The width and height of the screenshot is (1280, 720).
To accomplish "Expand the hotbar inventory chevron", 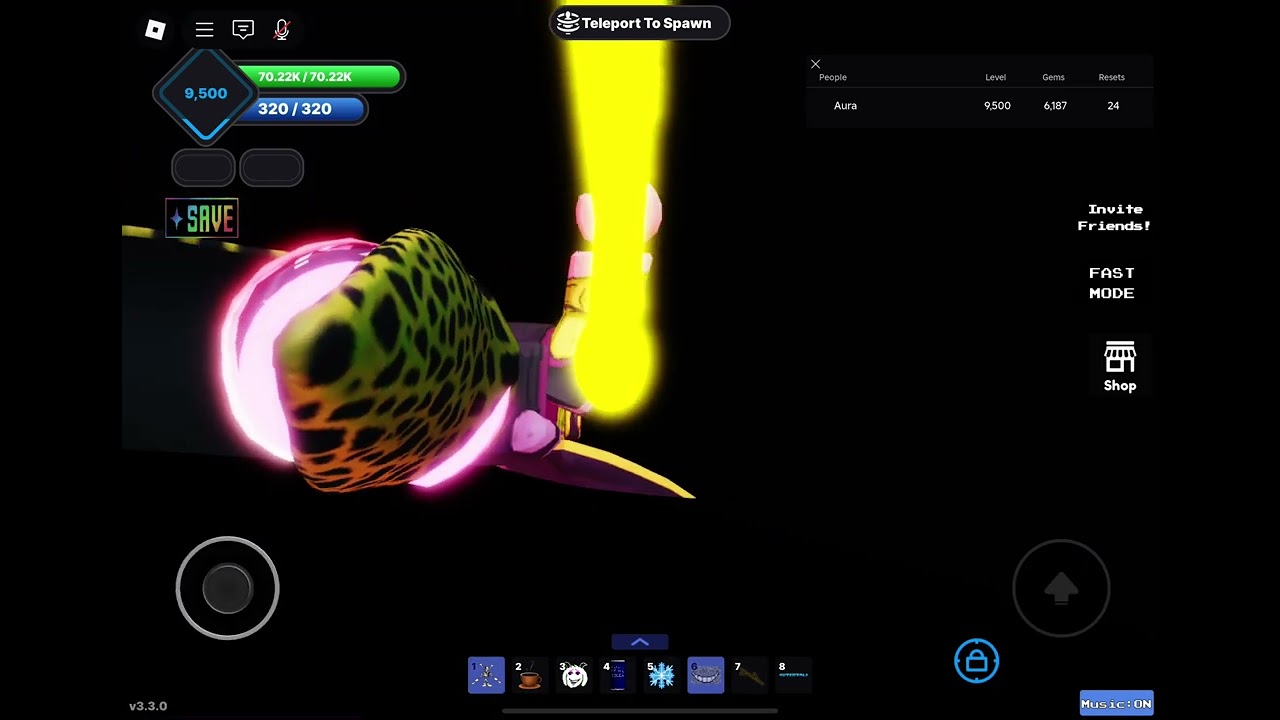I will (640, 642).
